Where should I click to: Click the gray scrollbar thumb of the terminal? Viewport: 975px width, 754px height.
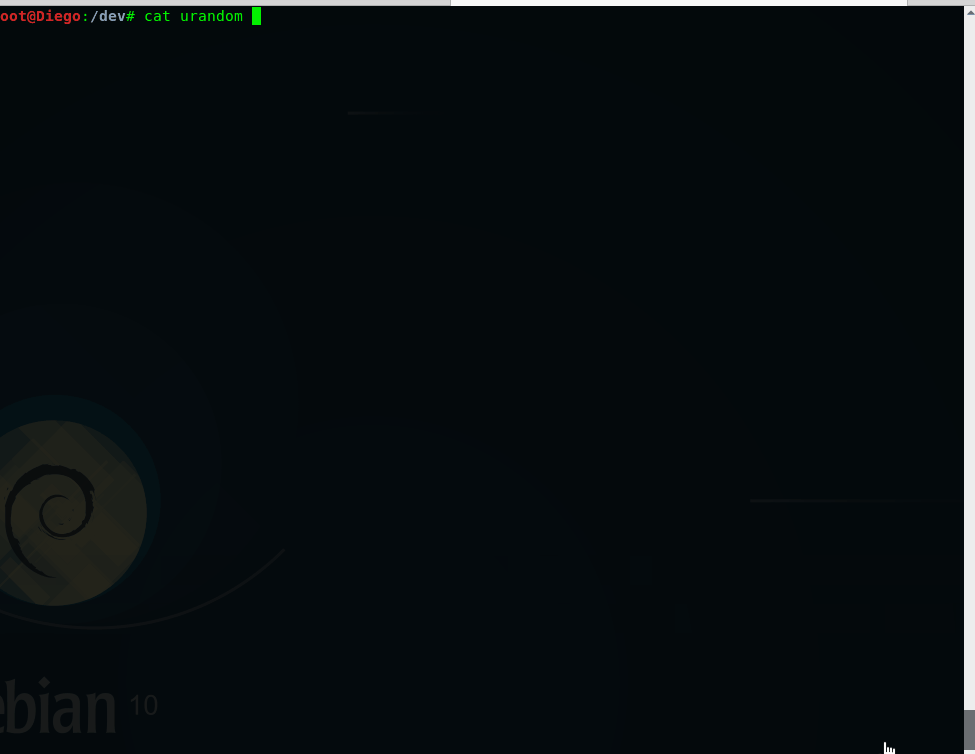[x=969, y=732]
